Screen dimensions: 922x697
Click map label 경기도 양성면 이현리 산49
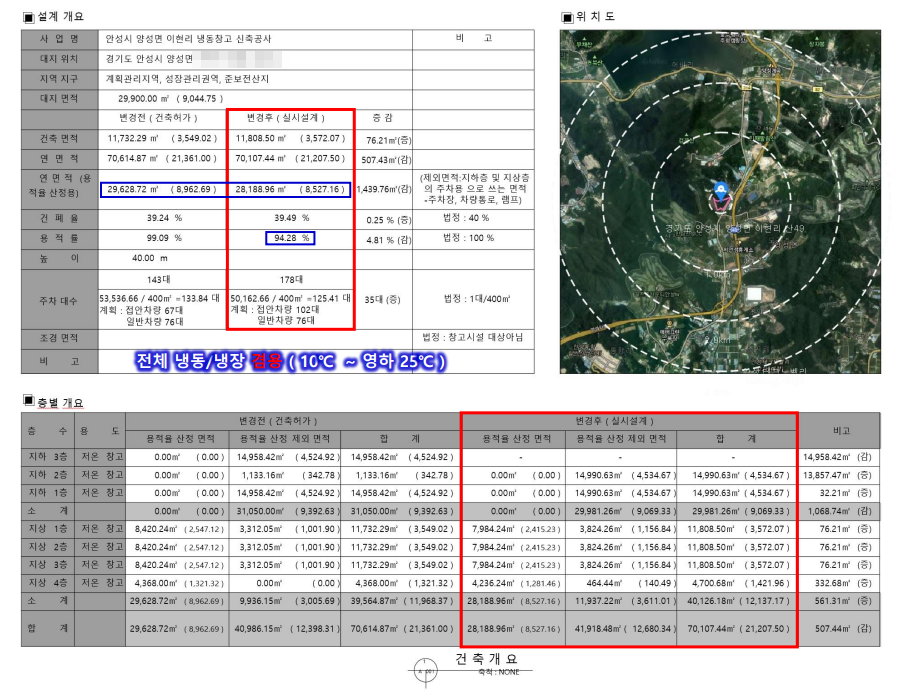click(734, 228)
